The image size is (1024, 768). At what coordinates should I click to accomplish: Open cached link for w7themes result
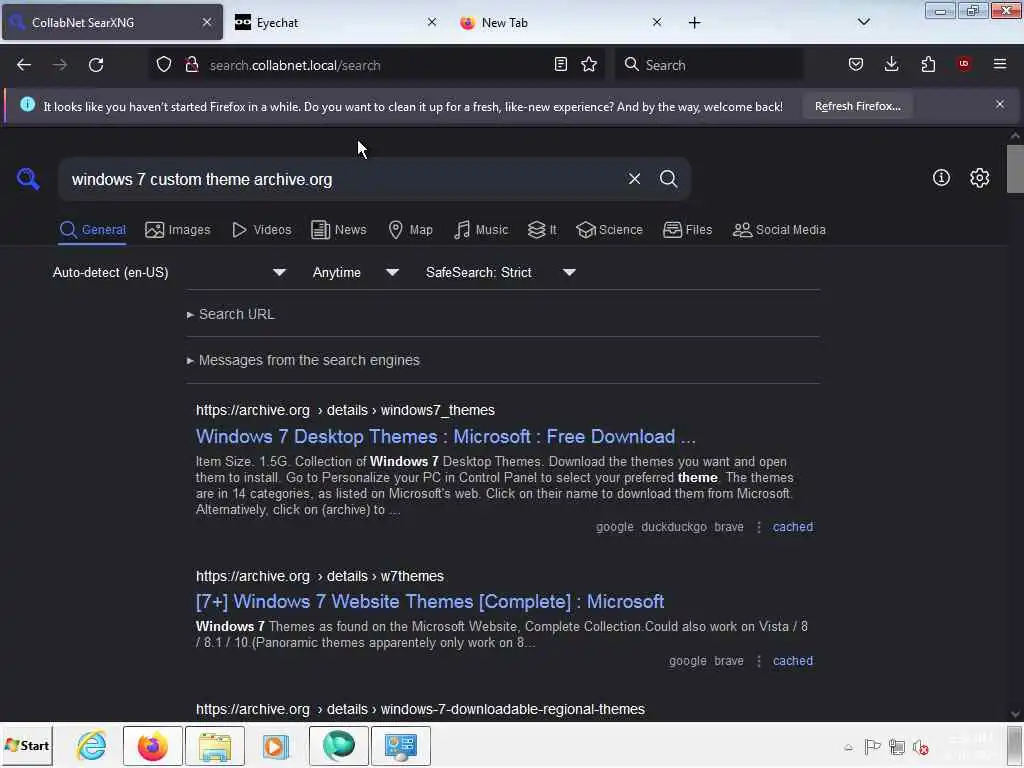[793, 661]
